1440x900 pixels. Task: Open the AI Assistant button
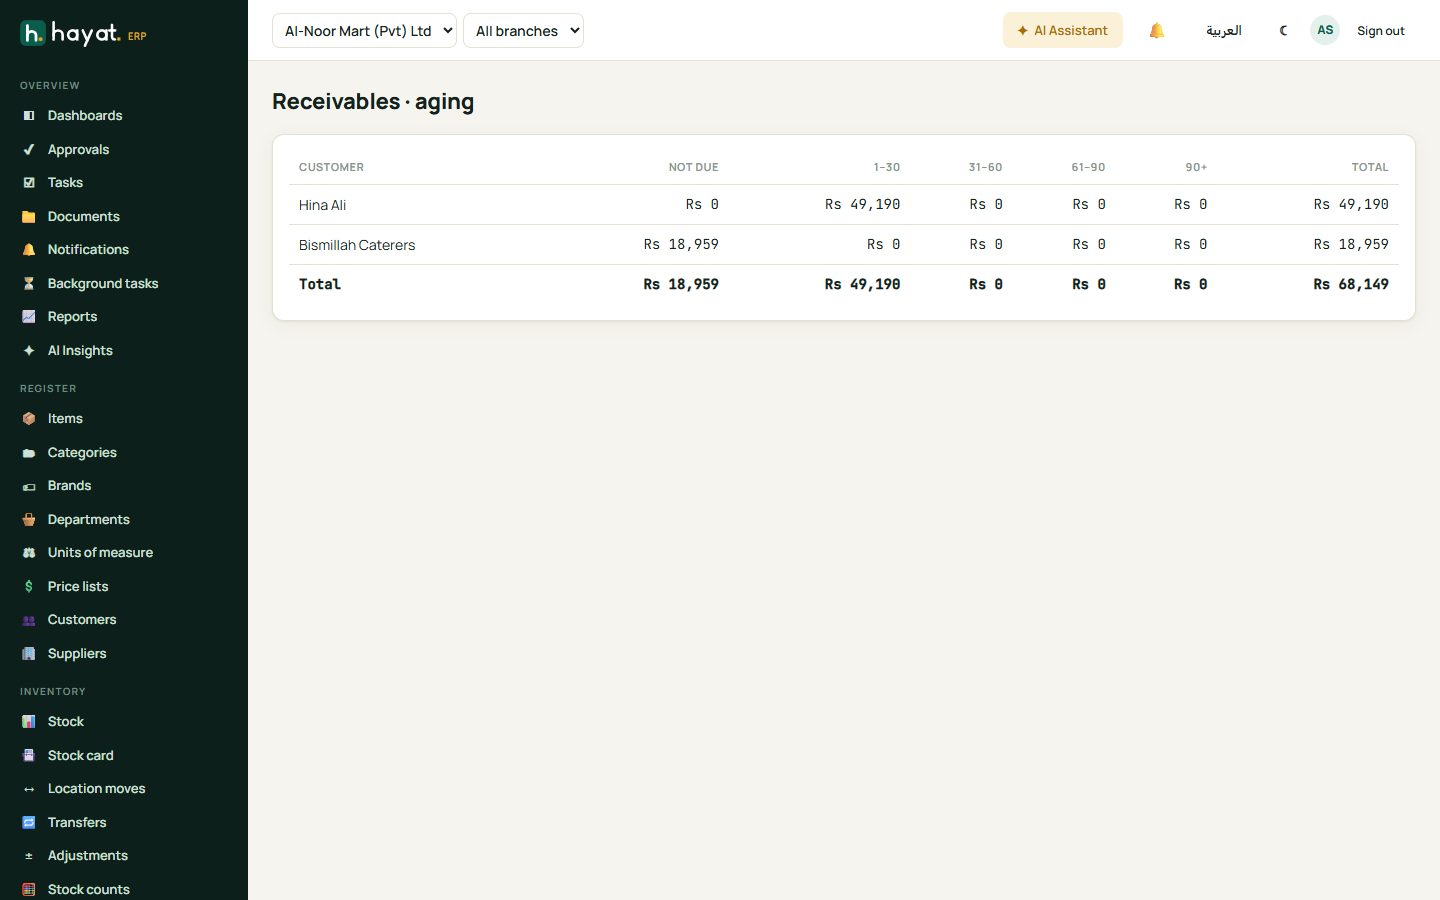click(1063, 31)
